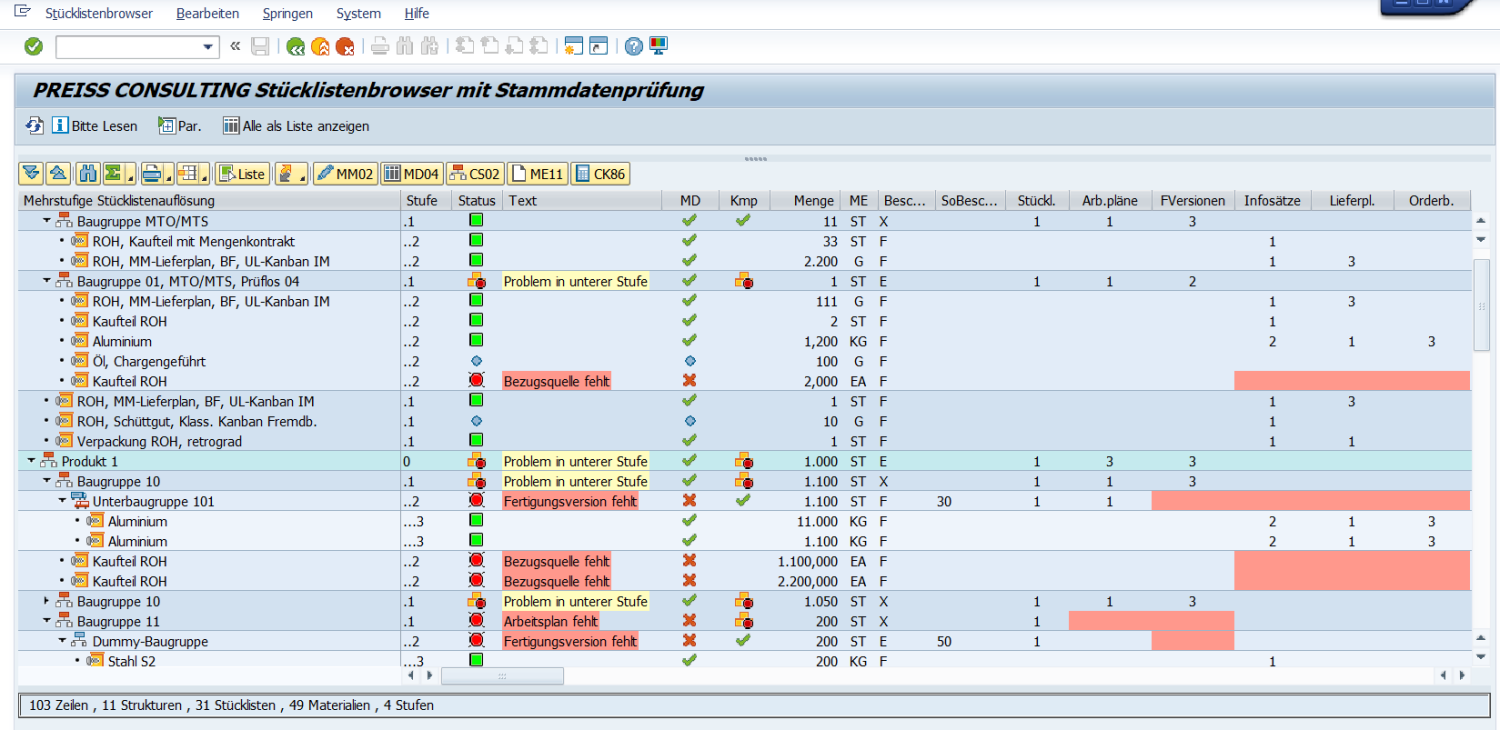Viewport: 1500px width, 730px height.
Task: Collapse the Unterbaugruppe 101 node
Action: 62,502
